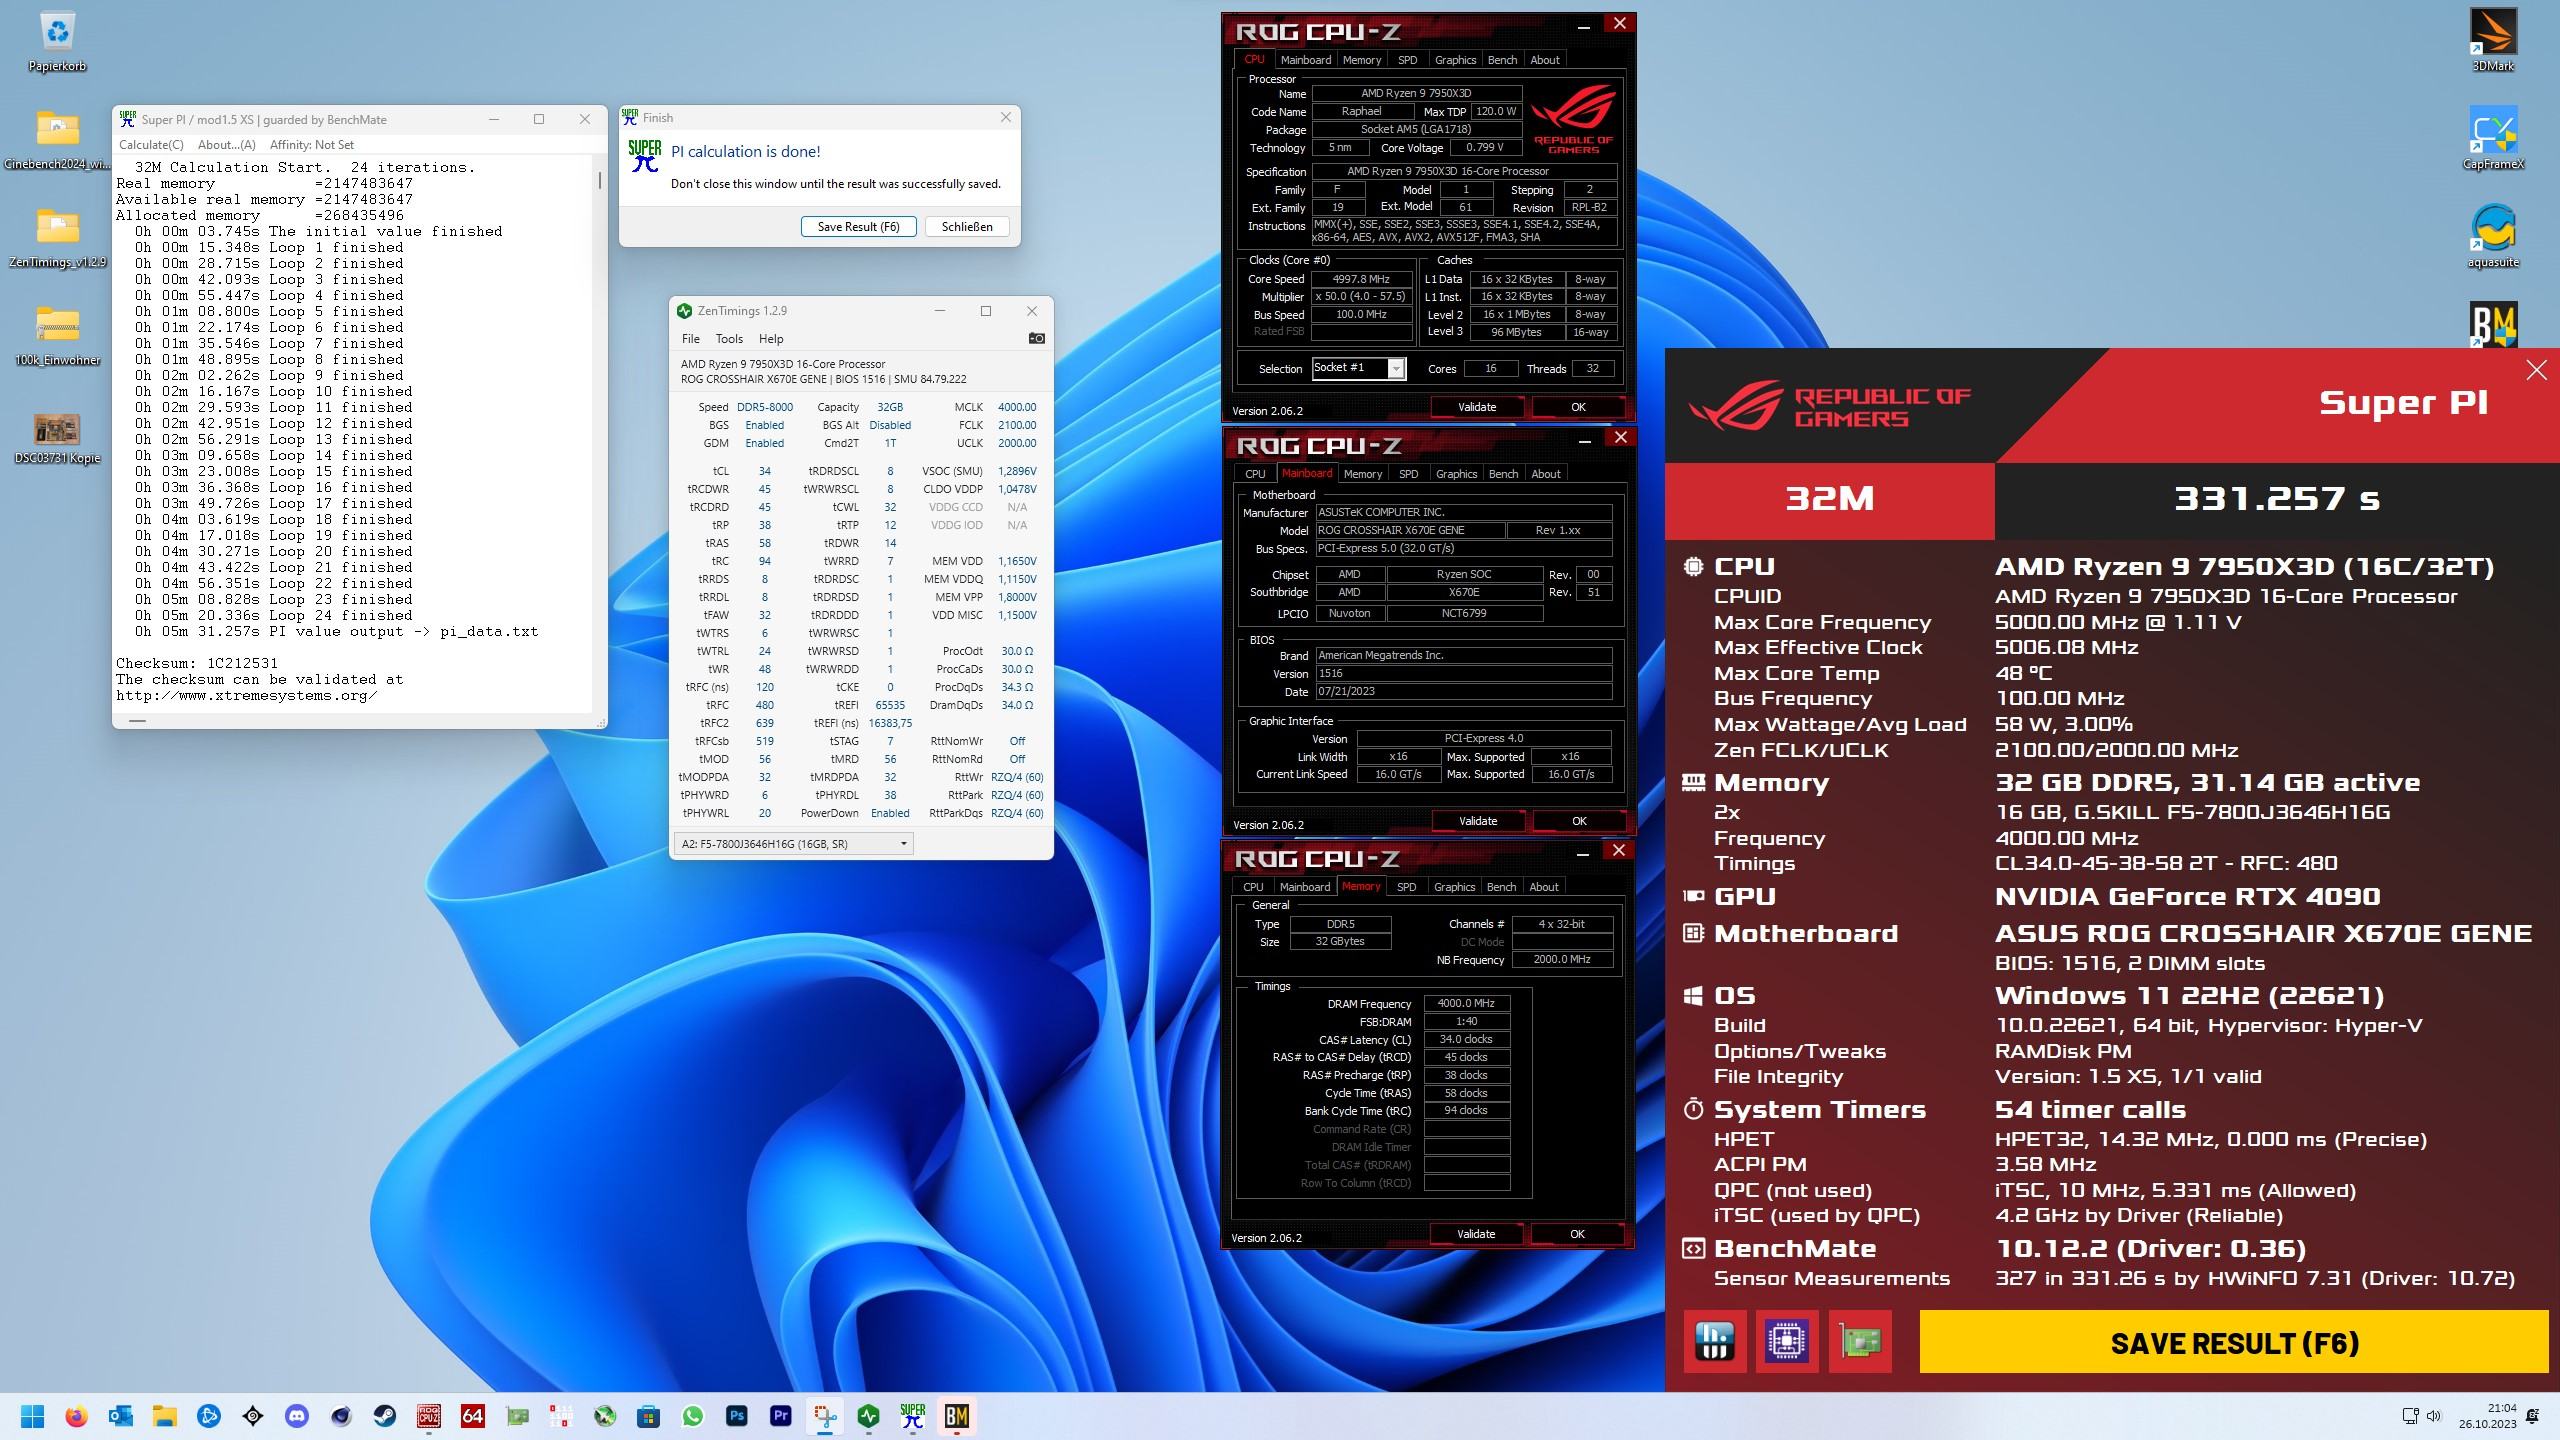Click Schließen in the Finish dialog
2560x1440 pixels.
coord(967,227)
